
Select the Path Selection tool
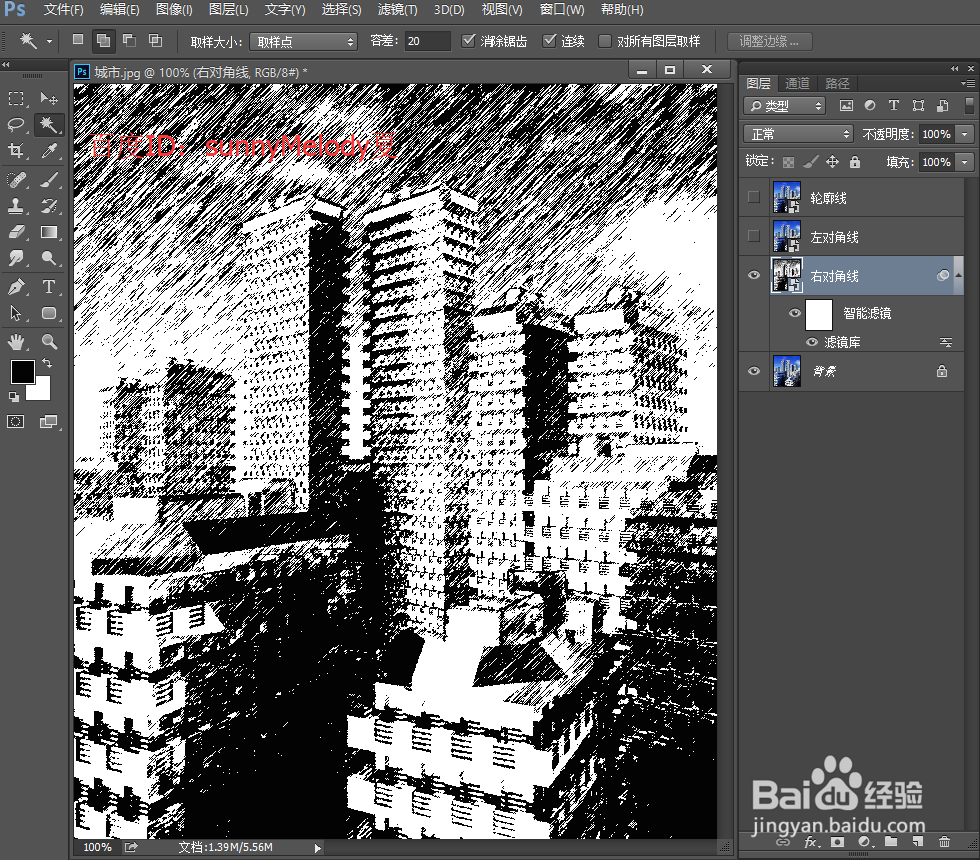coord(16,312)
